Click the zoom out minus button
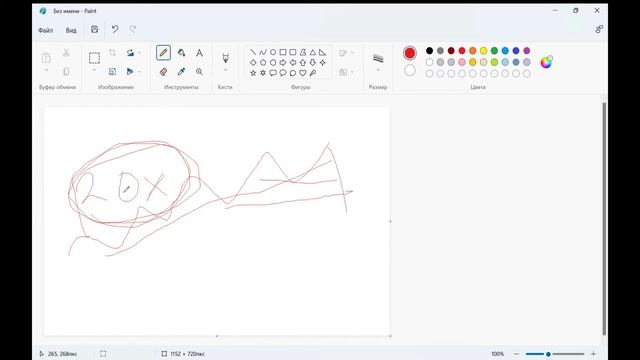This screenshot has height=360, width=640. (x=516, y=354)
